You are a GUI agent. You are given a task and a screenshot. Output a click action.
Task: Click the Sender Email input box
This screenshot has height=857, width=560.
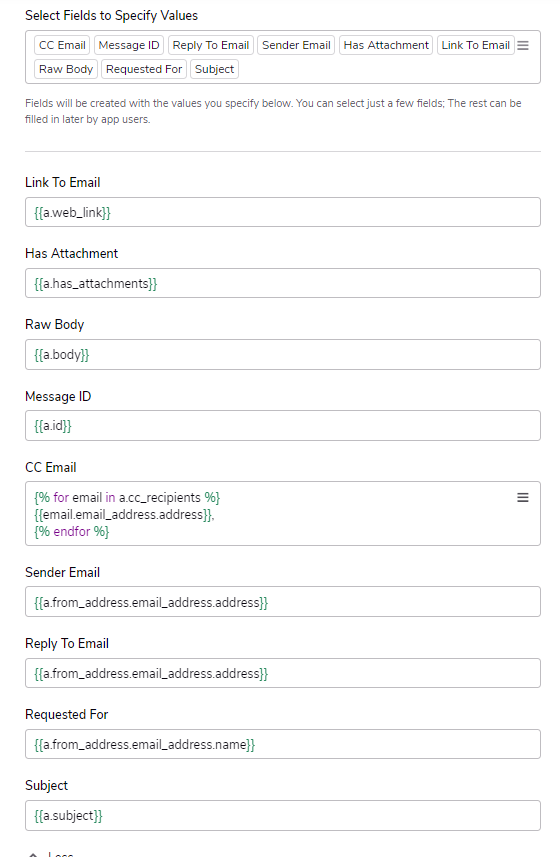pos(283,602)
